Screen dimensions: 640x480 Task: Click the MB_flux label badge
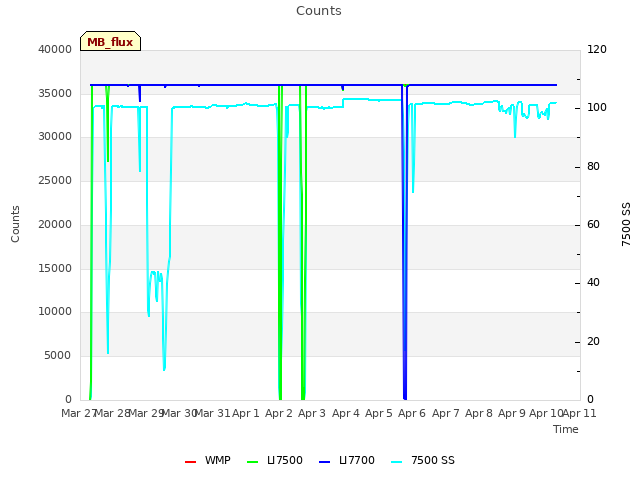[110, 41]
